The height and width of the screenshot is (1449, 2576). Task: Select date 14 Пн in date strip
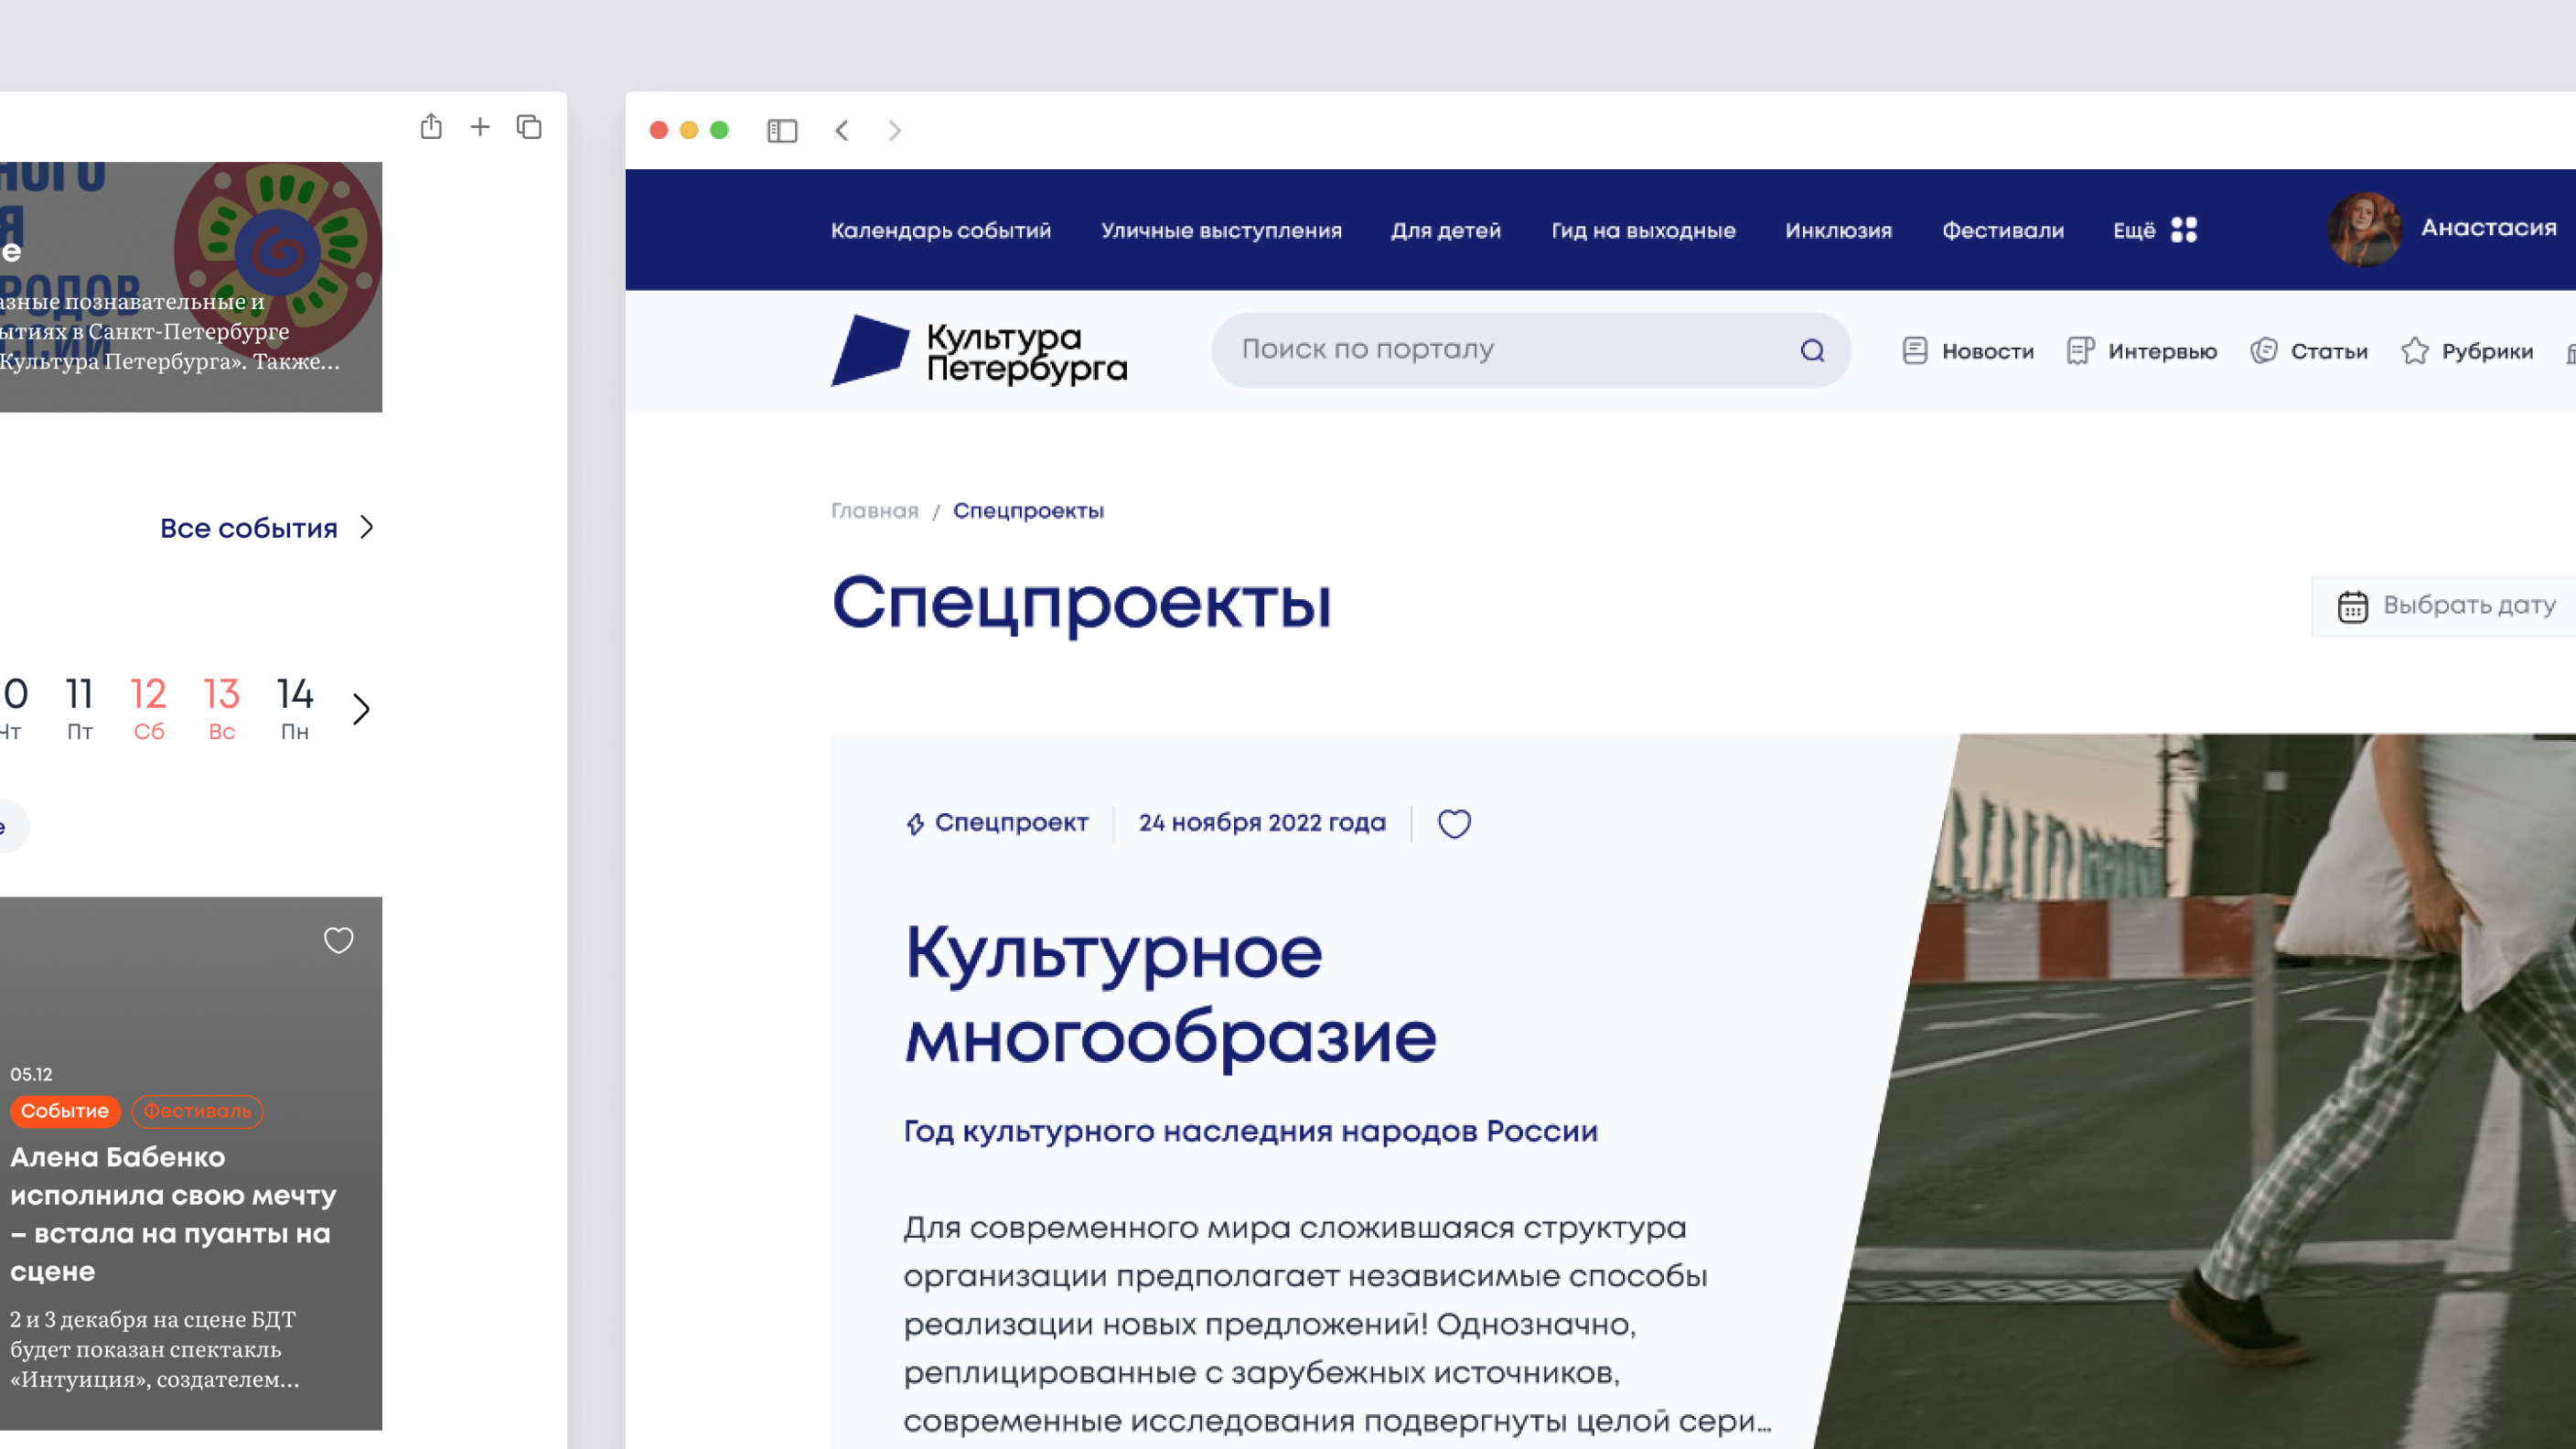[x=295, y=708]
